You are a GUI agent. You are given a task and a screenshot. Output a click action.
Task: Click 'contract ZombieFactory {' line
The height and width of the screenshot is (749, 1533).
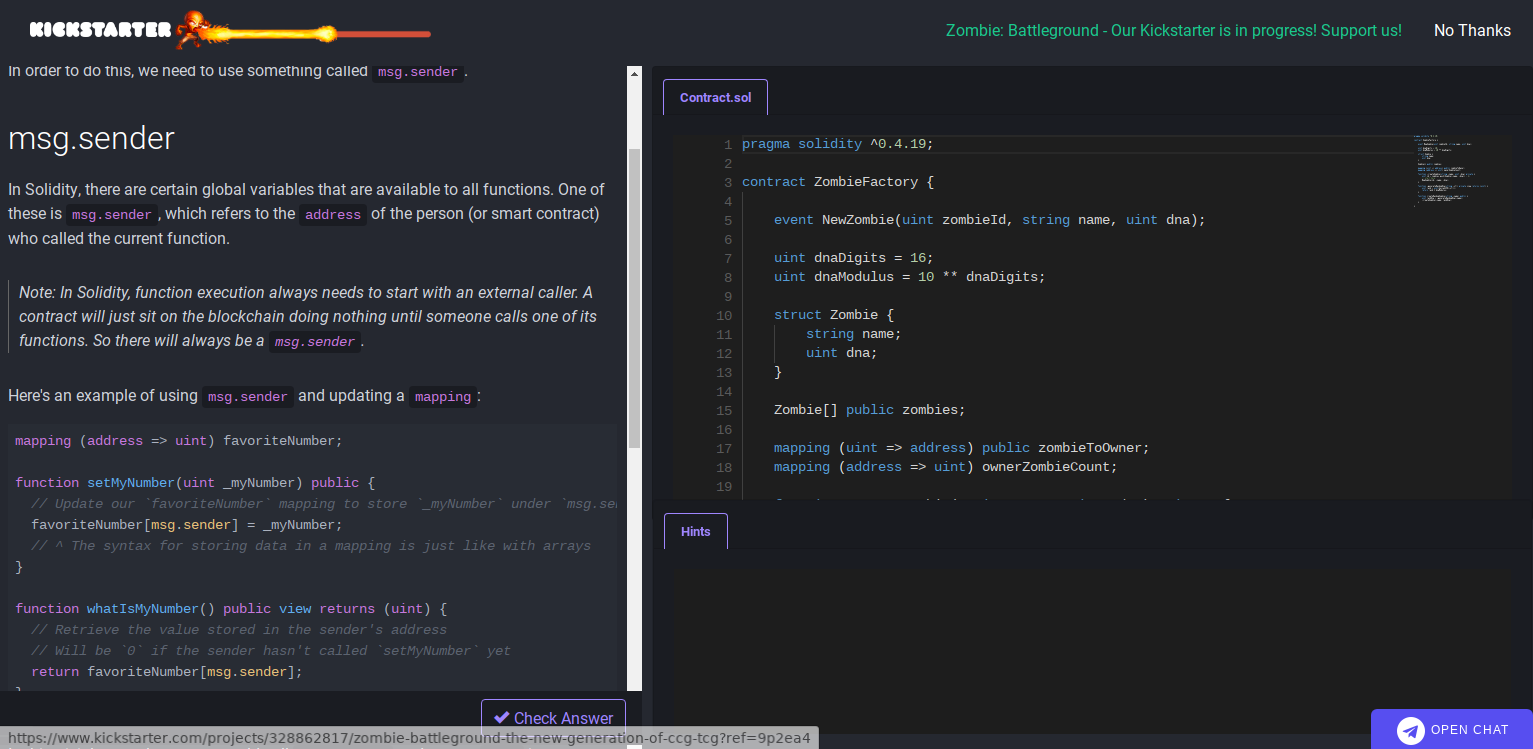837,182
